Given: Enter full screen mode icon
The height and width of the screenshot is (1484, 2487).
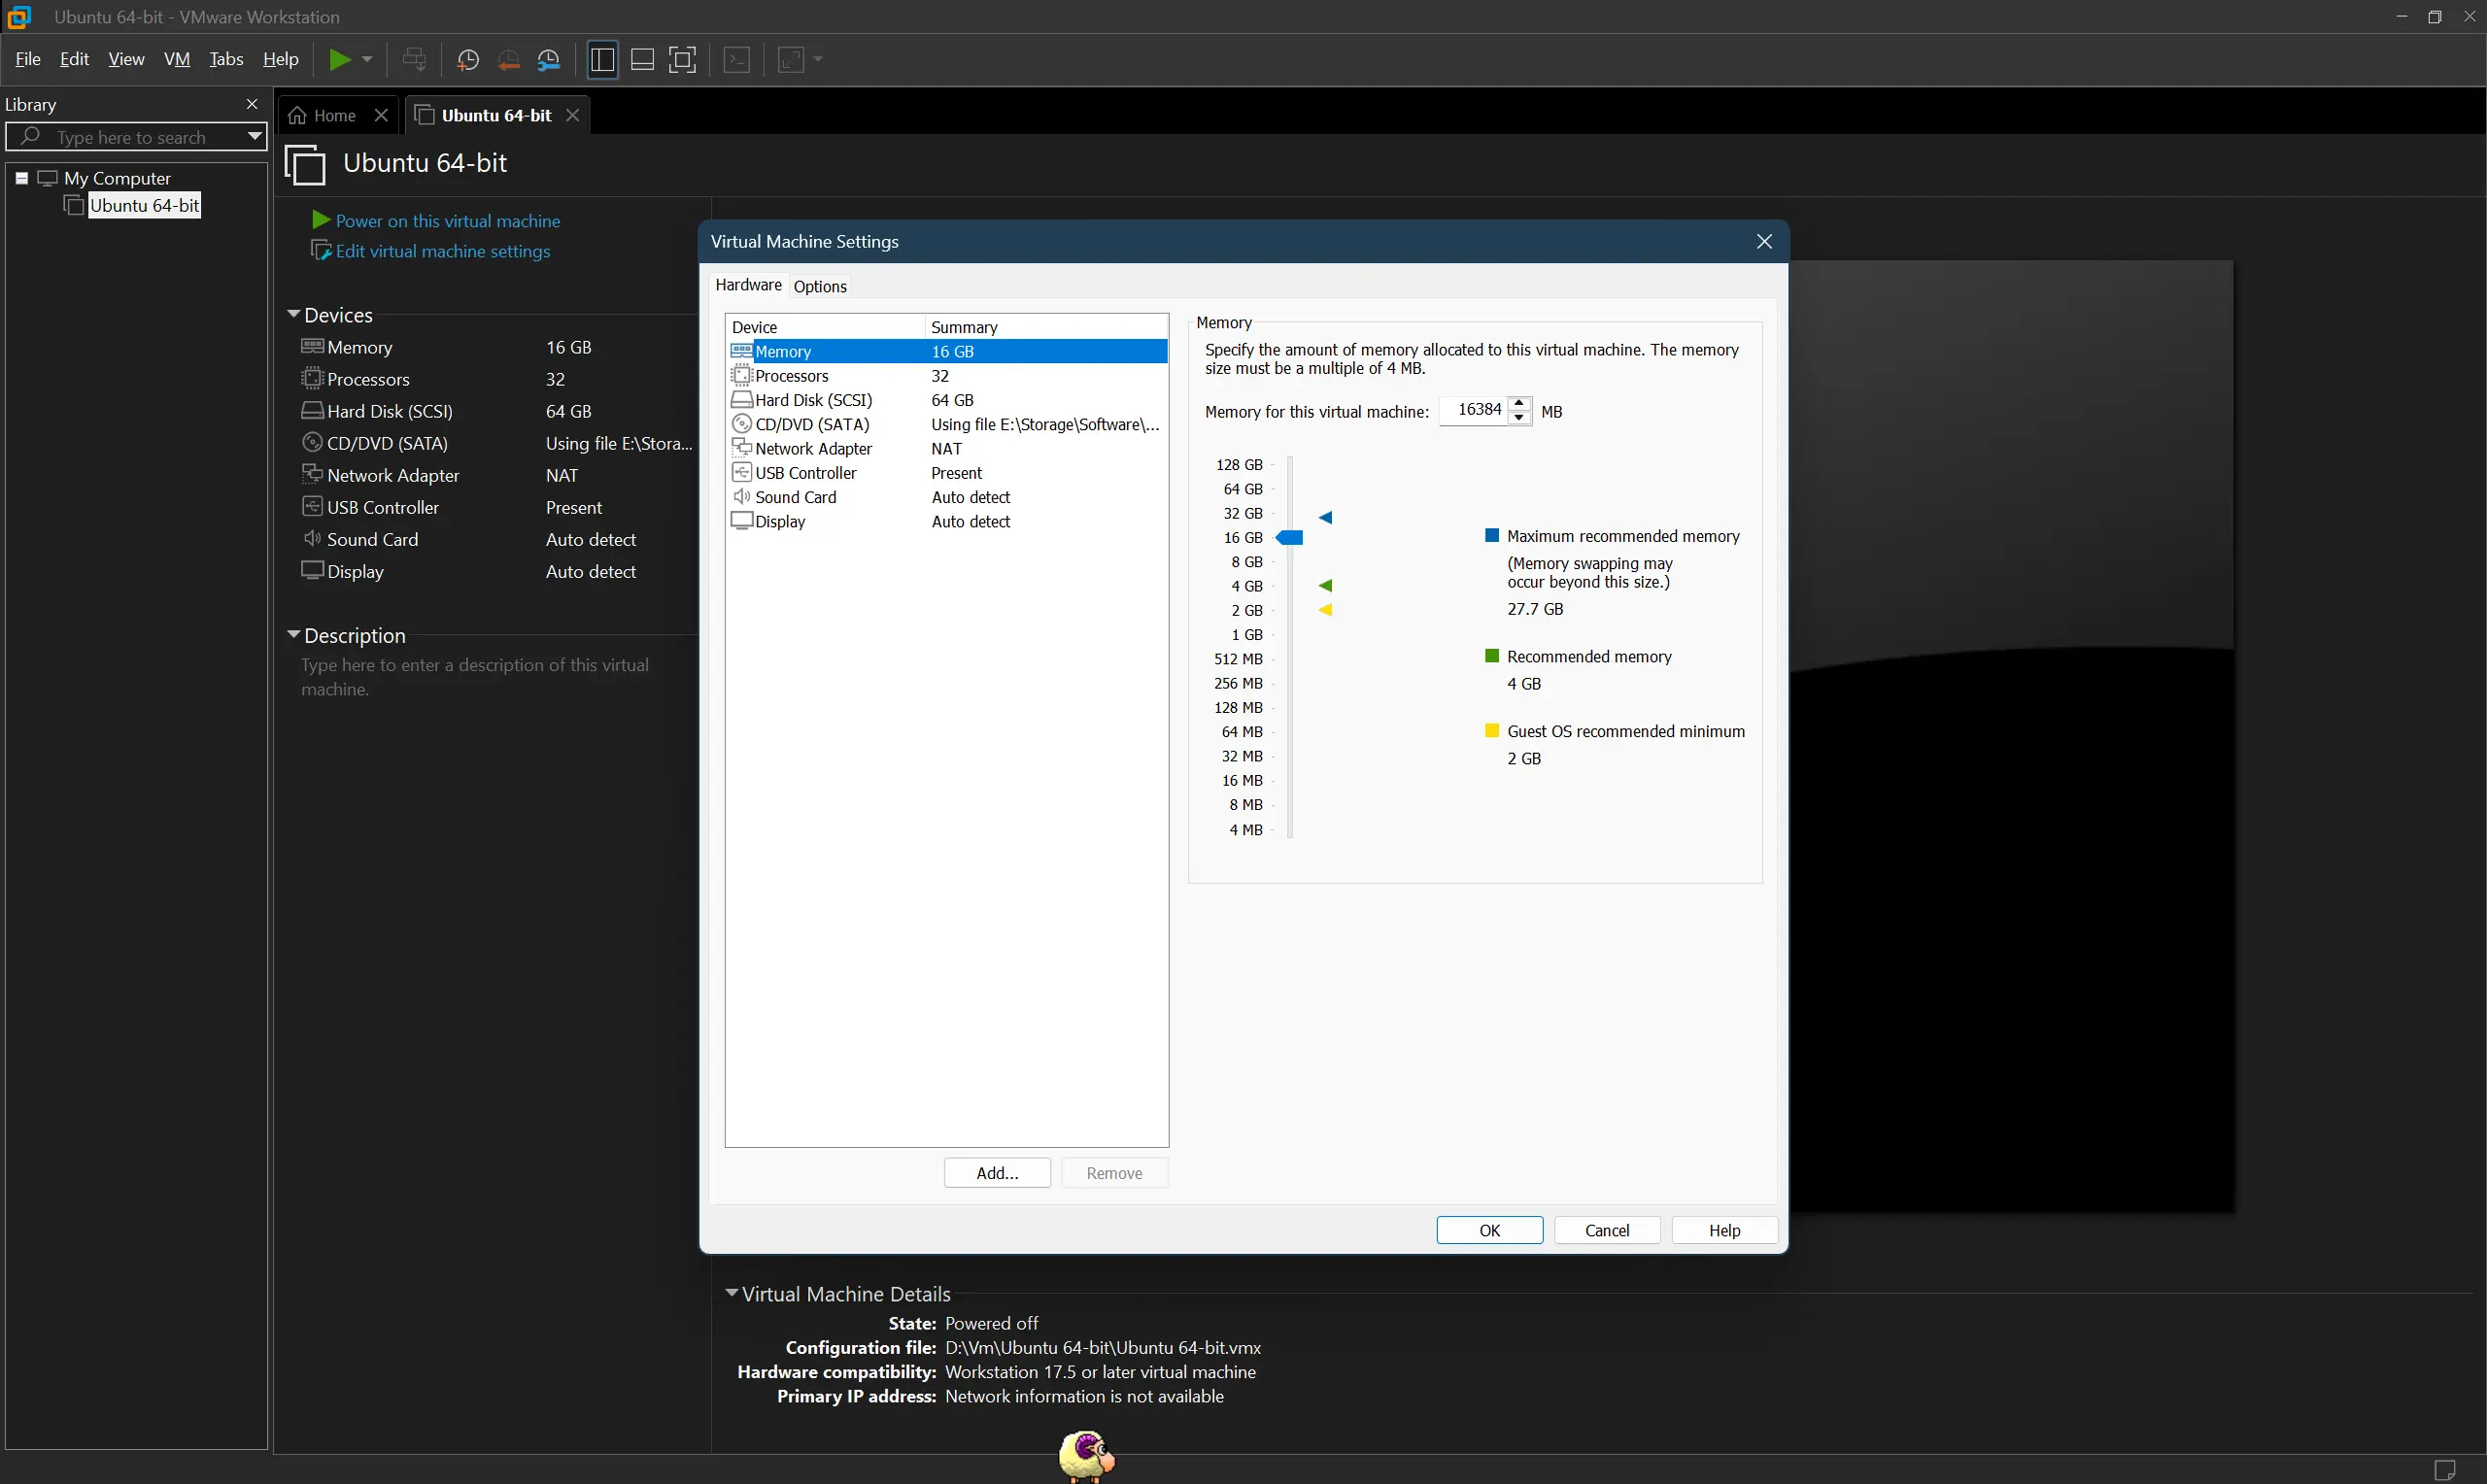Looking at the screenshot, I should pyautogui.click(x=682, y=60).
